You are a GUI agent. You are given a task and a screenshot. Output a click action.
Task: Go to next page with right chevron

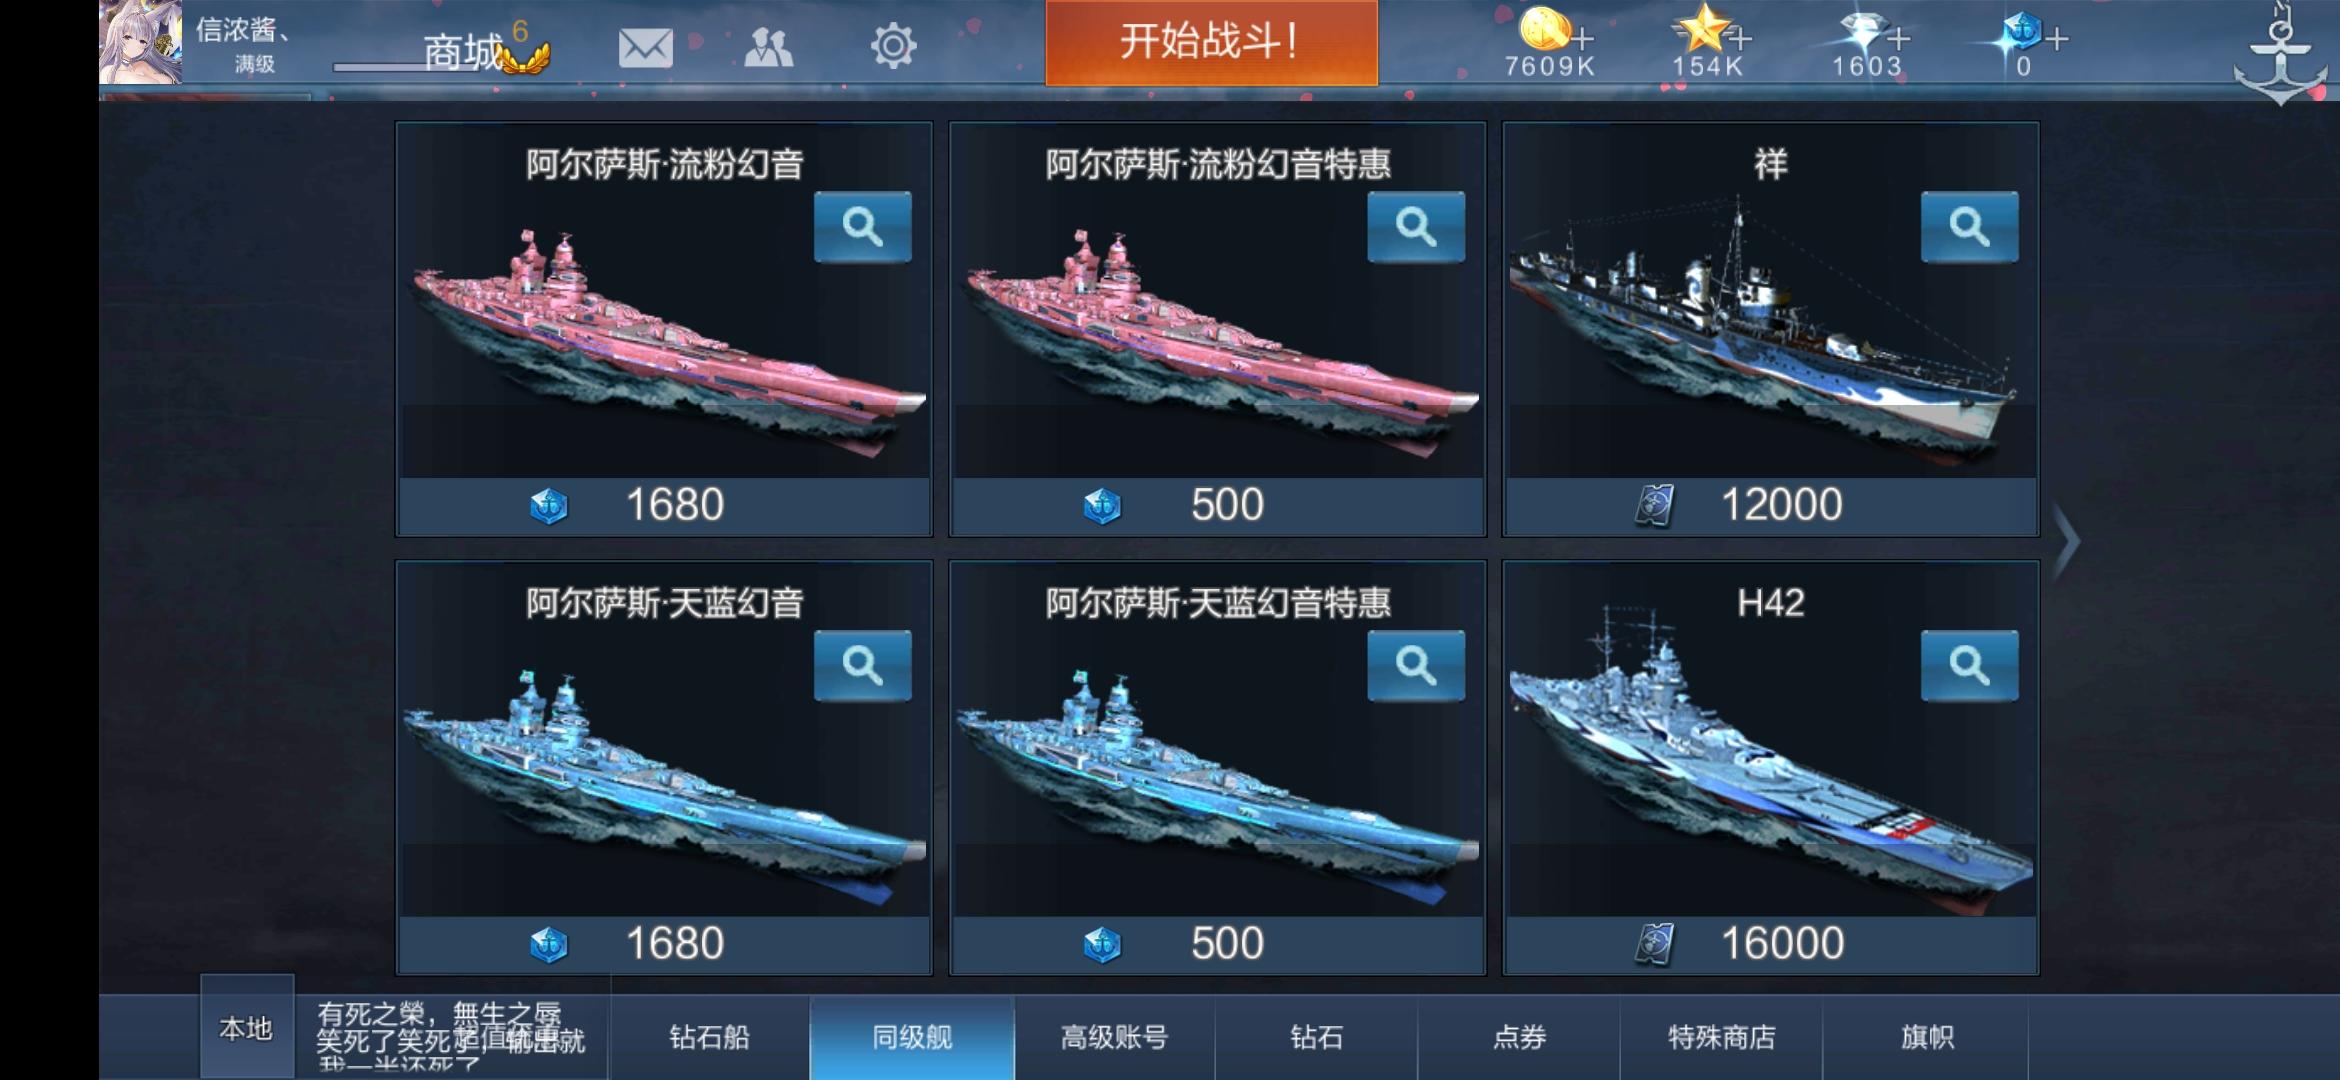coord(2066,541)
